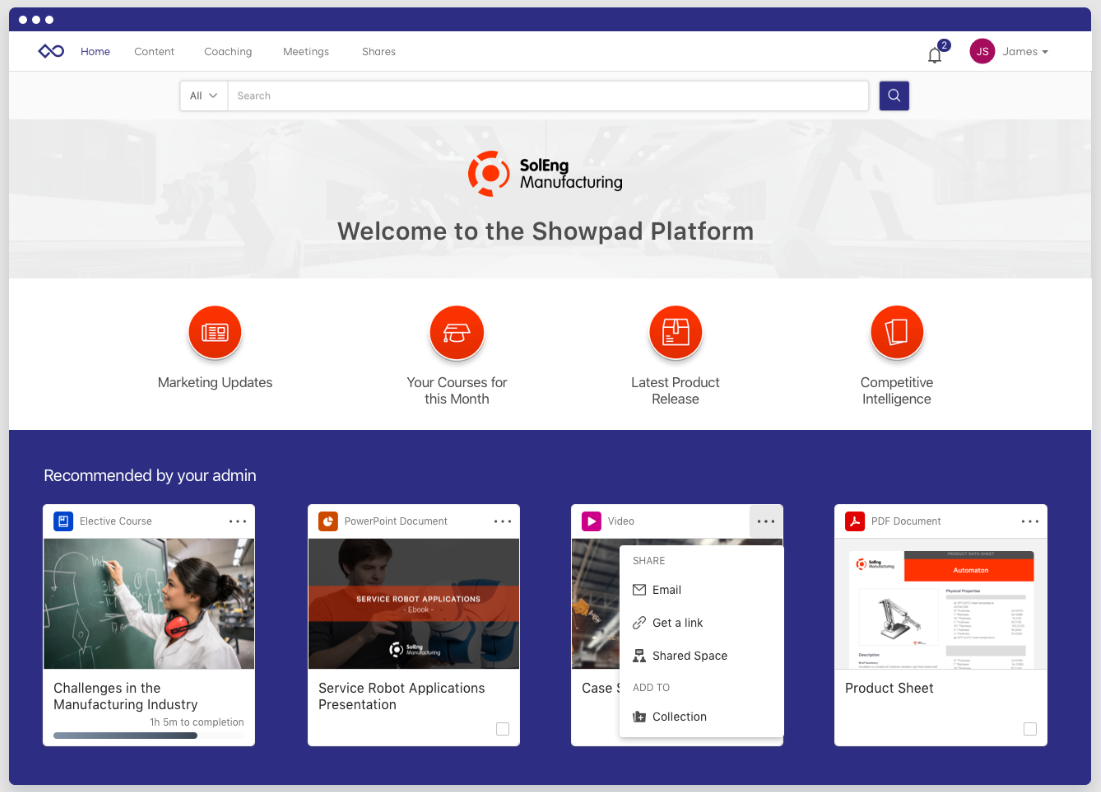Viewport: 1101px width, 792px height.
Task: Switch to the Meetings tab
Action: coord(306,51)
